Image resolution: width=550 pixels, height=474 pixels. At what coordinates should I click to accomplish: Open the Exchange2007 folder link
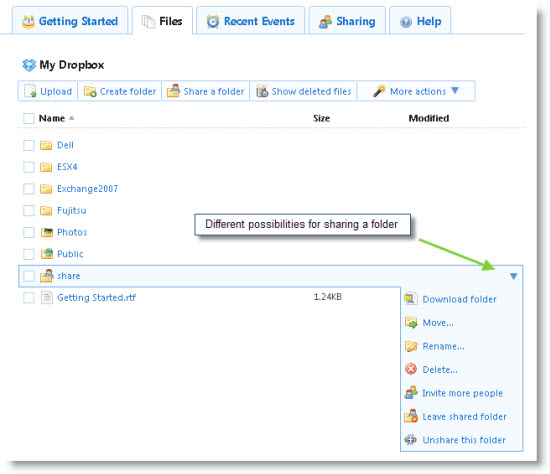[x=87, y=189]
